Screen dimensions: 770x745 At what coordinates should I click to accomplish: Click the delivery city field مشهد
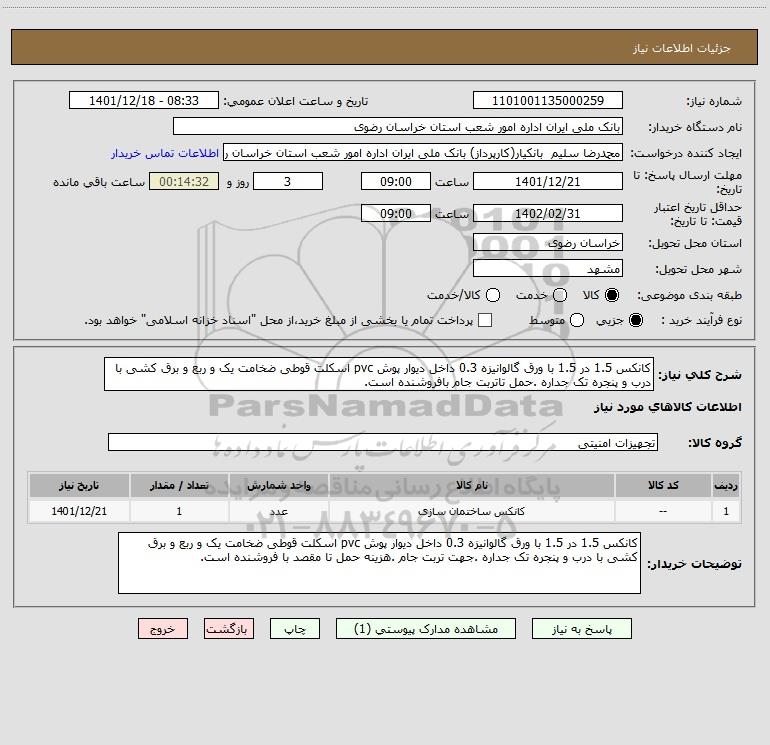pos(548,268)
